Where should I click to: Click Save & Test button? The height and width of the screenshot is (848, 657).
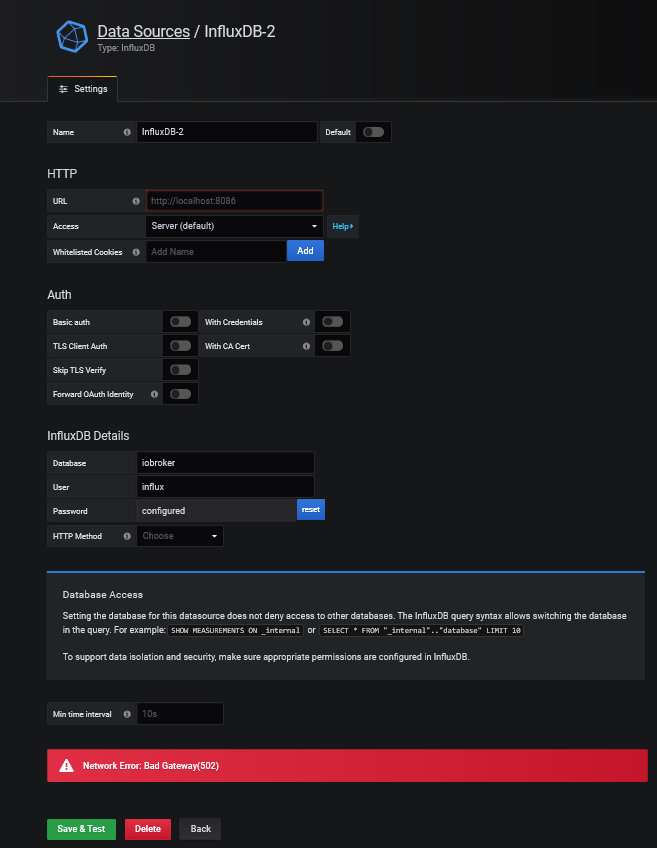[82, 829]
